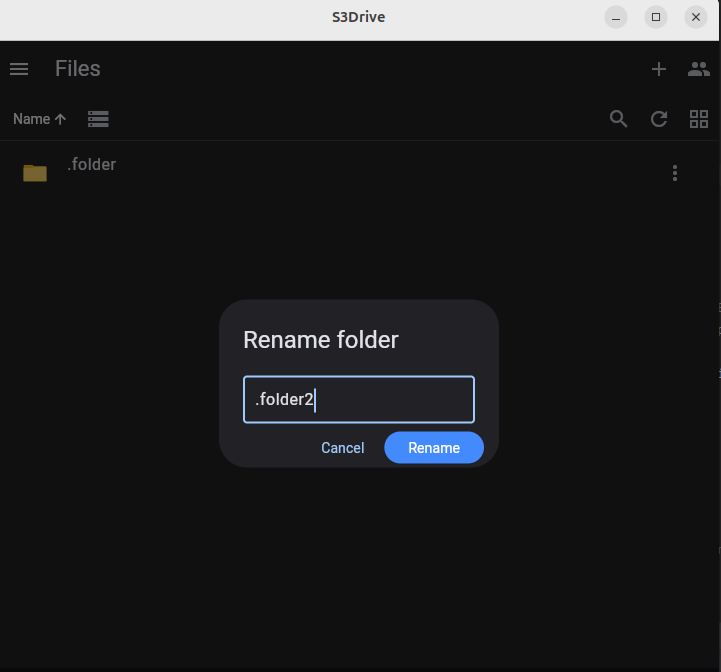The image size is (721, 672).
Task: Select the .folder folder icon
Action: tap(35, 173)
